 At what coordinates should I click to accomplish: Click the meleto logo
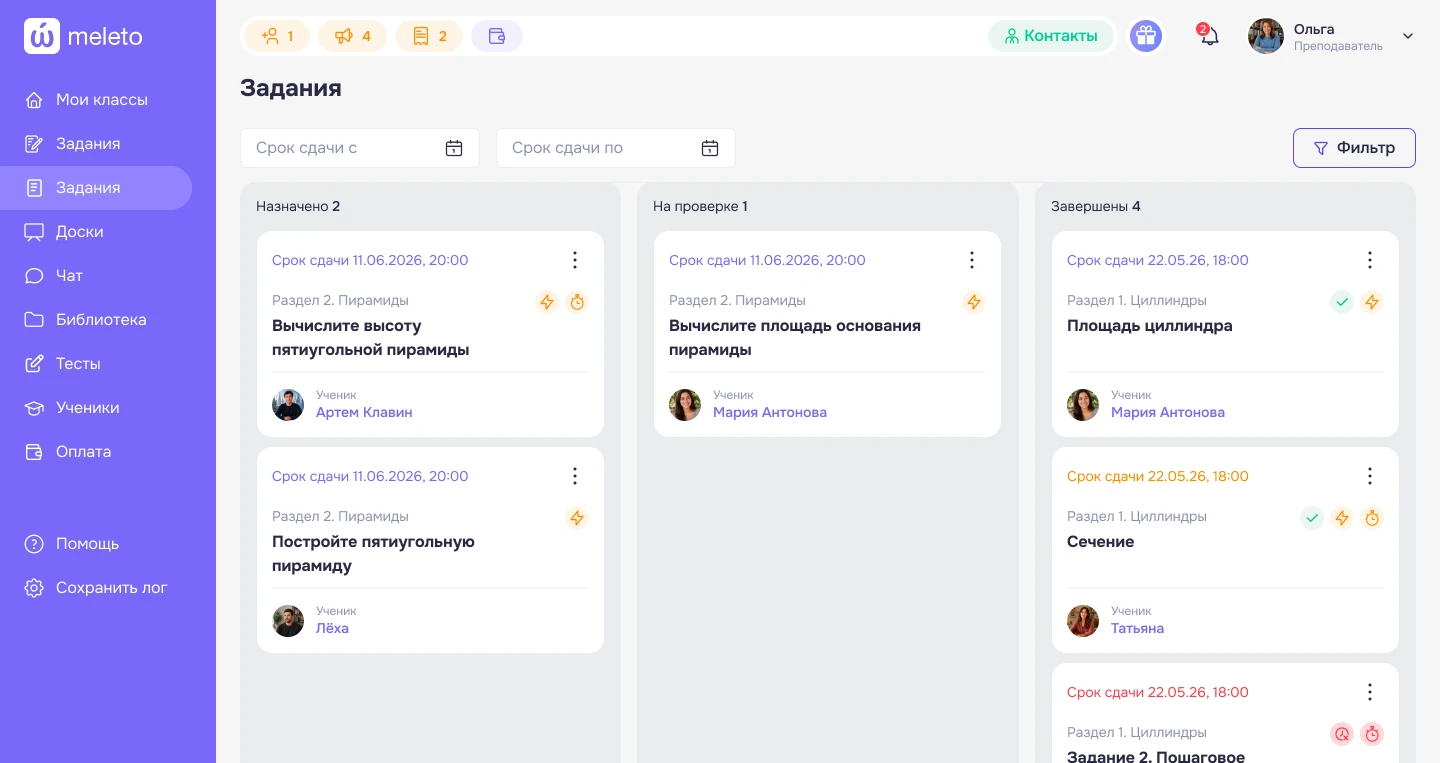coord(84,37)
